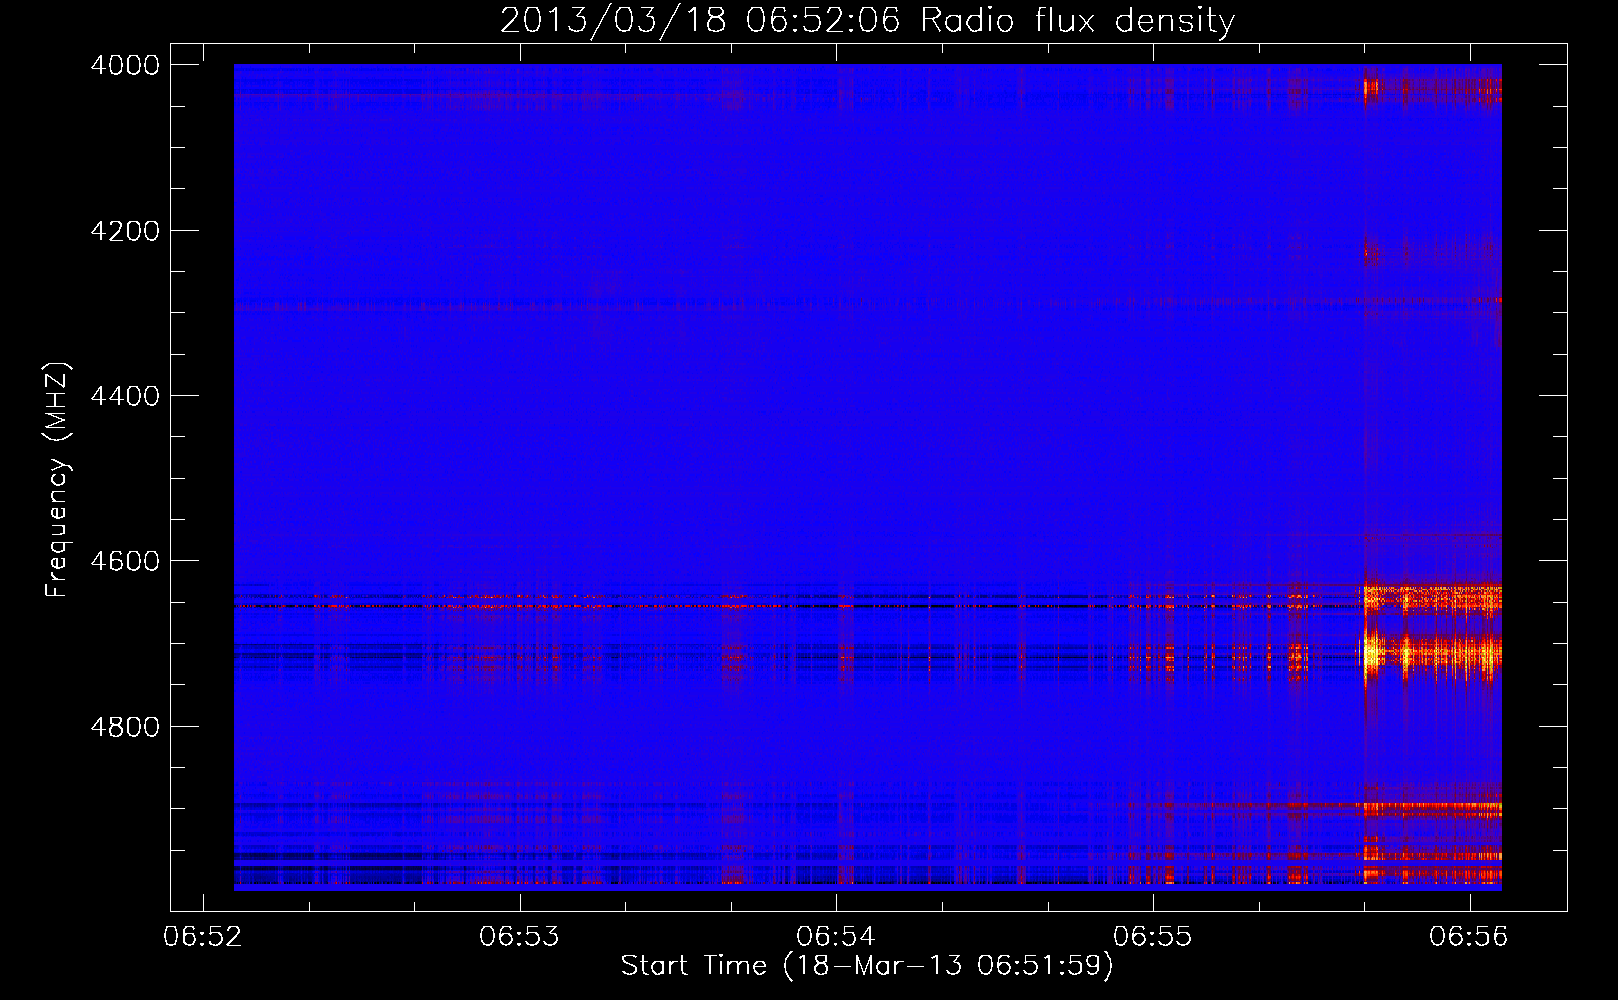
Task: Click the plot title '2013/03/18 06:52:06 Radio flux density'
Action: tap(867, 20)
